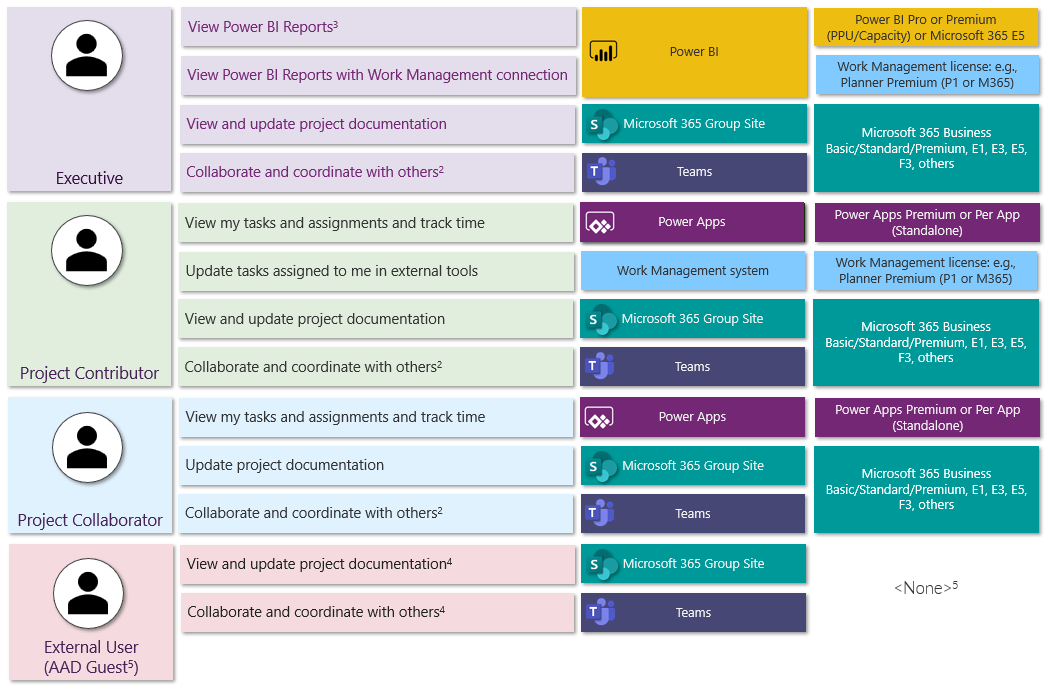Click Teams icon in the Executive section
Image resolution: width=1050 pixels, height=692 pixels.
602,172
